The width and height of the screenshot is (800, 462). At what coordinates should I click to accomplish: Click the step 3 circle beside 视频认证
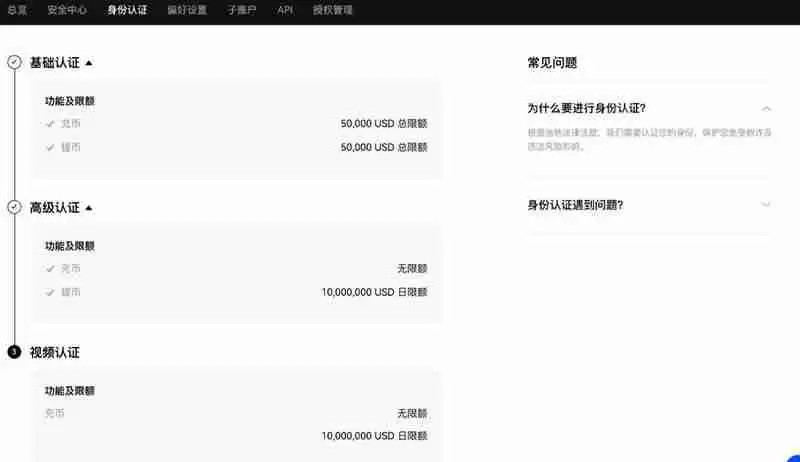[x=14, y=352]
